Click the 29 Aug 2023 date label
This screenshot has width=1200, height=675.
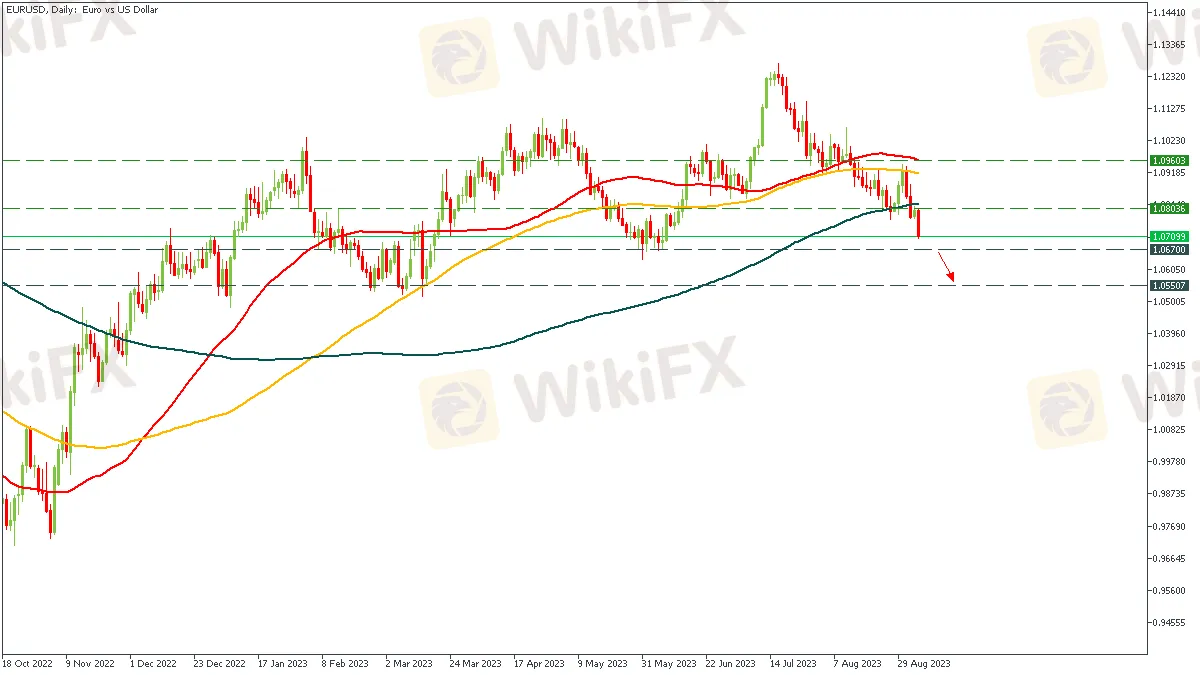923,662
